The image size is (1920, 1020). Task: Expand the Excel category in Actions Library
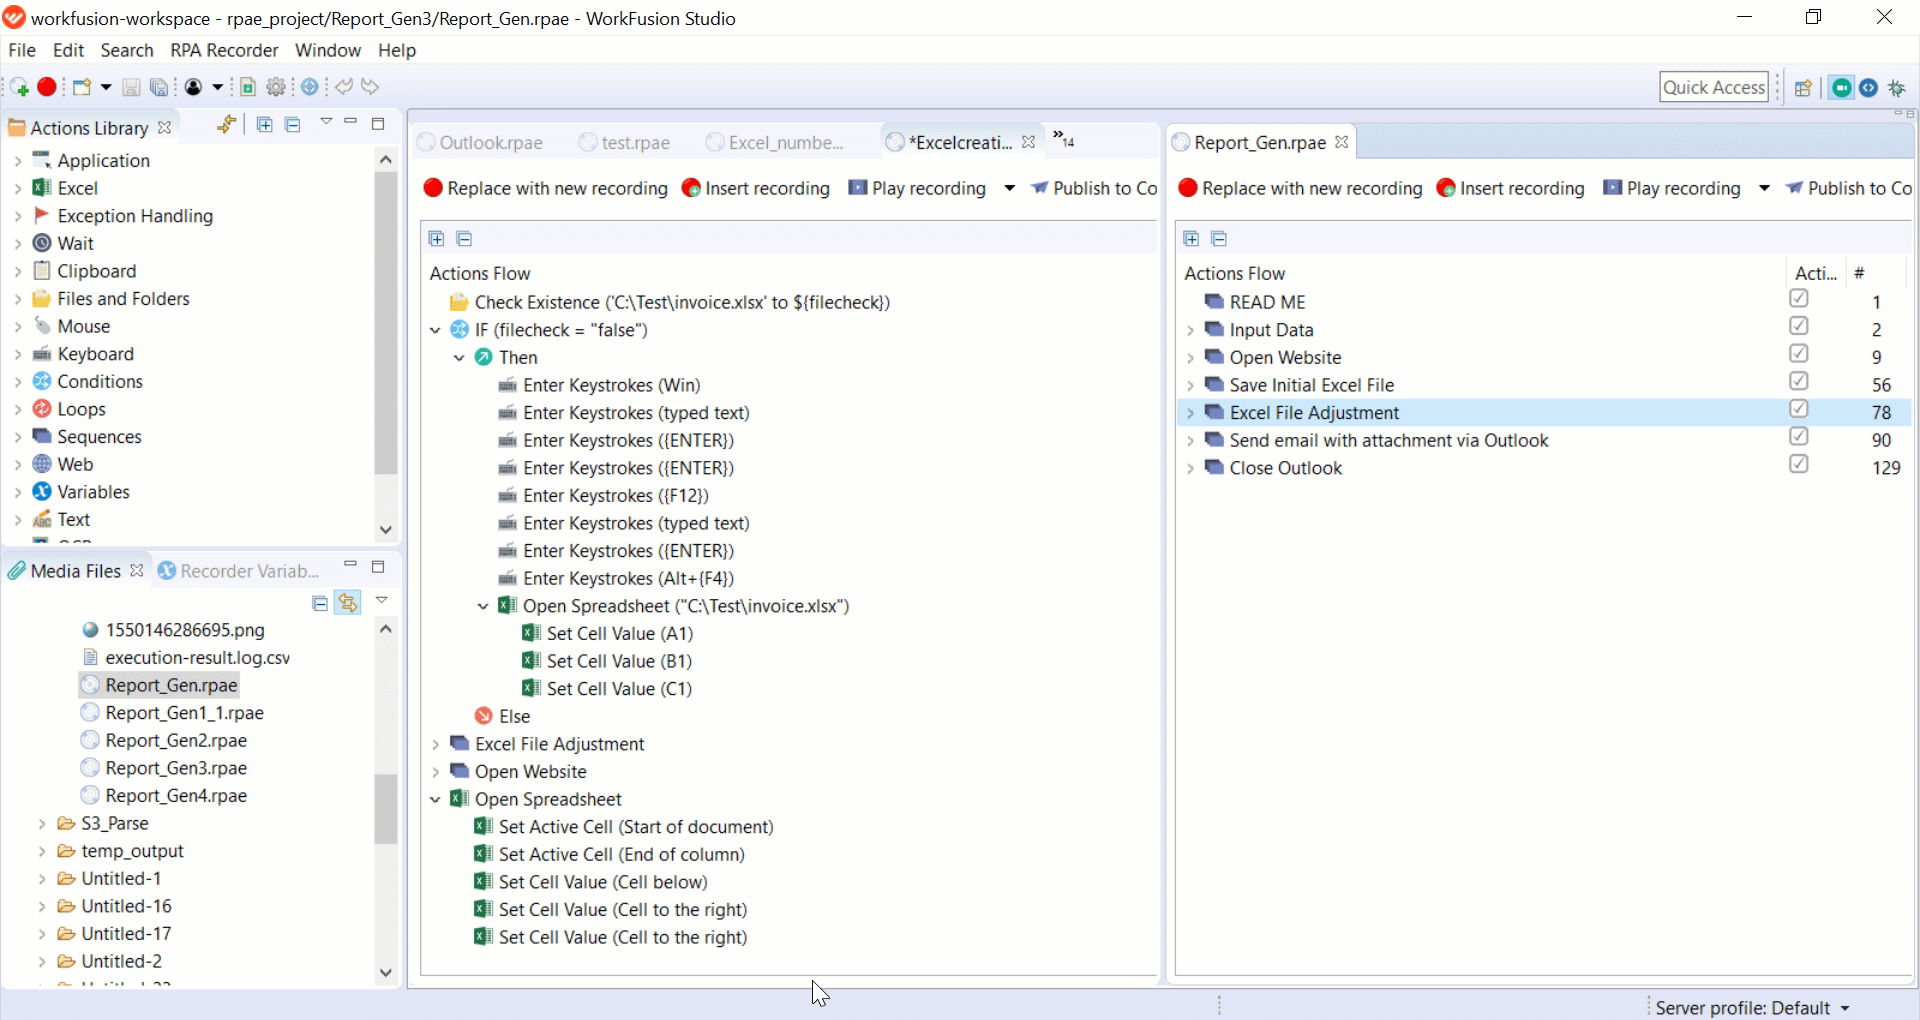18,188
